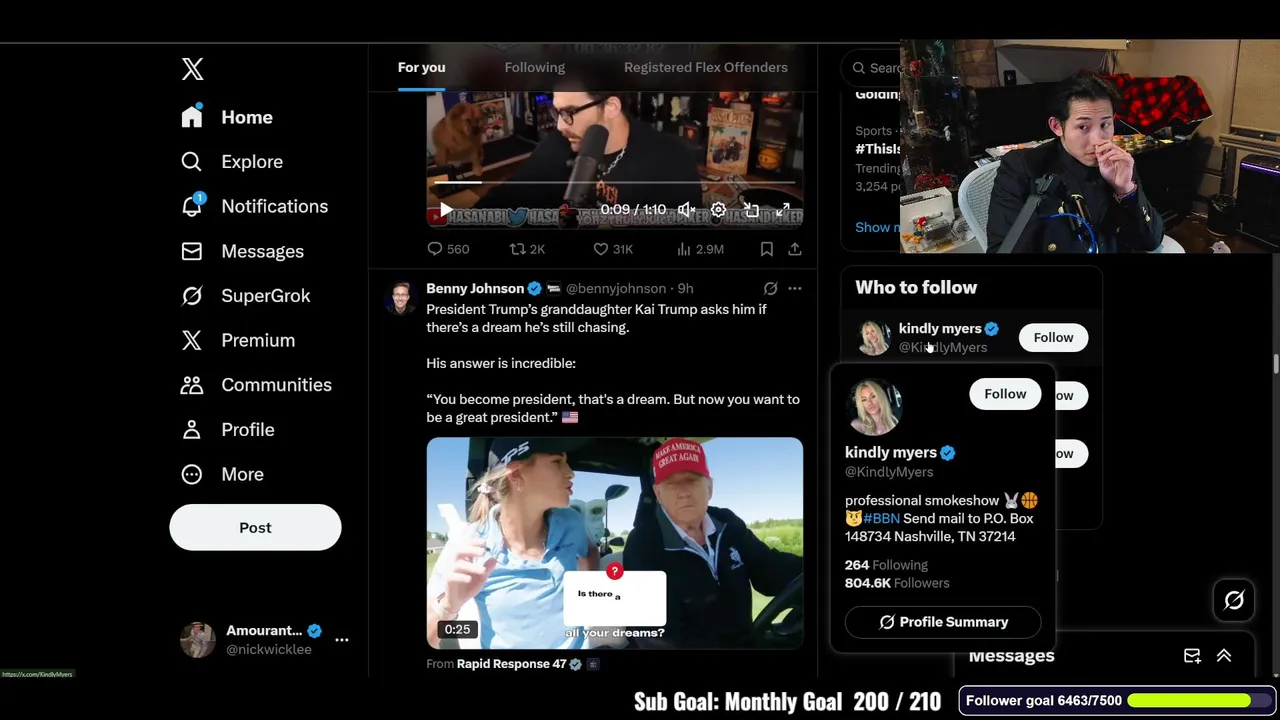Open the #BBN hashtag link

(881, 518)
